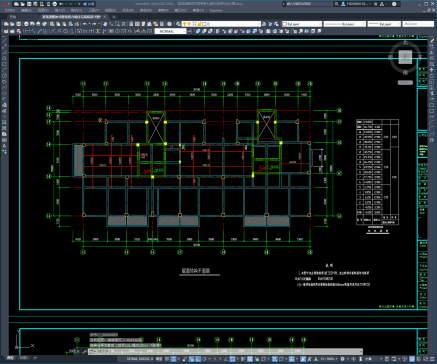Select the Line tool in the Draw toolbar
The height and width of the screenshot is (364, 437).
point(4,40)
